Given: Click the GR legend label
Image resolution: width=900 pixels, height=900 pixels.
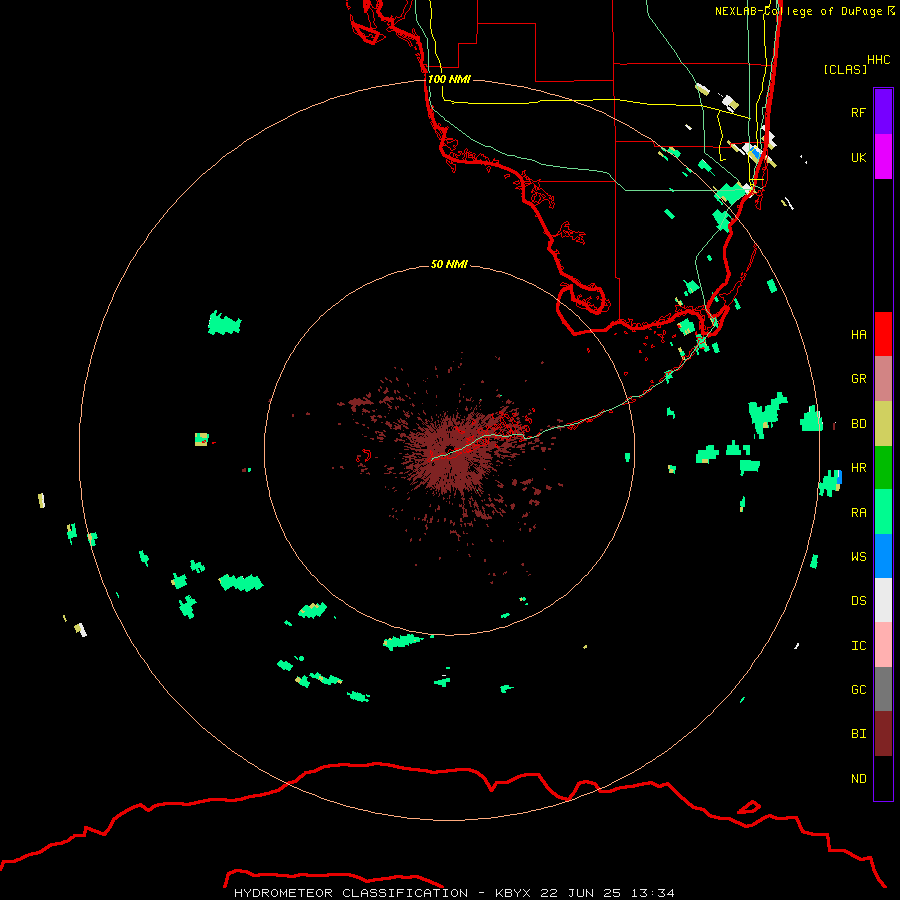Looking at the screenshot, I should point(859,379).
